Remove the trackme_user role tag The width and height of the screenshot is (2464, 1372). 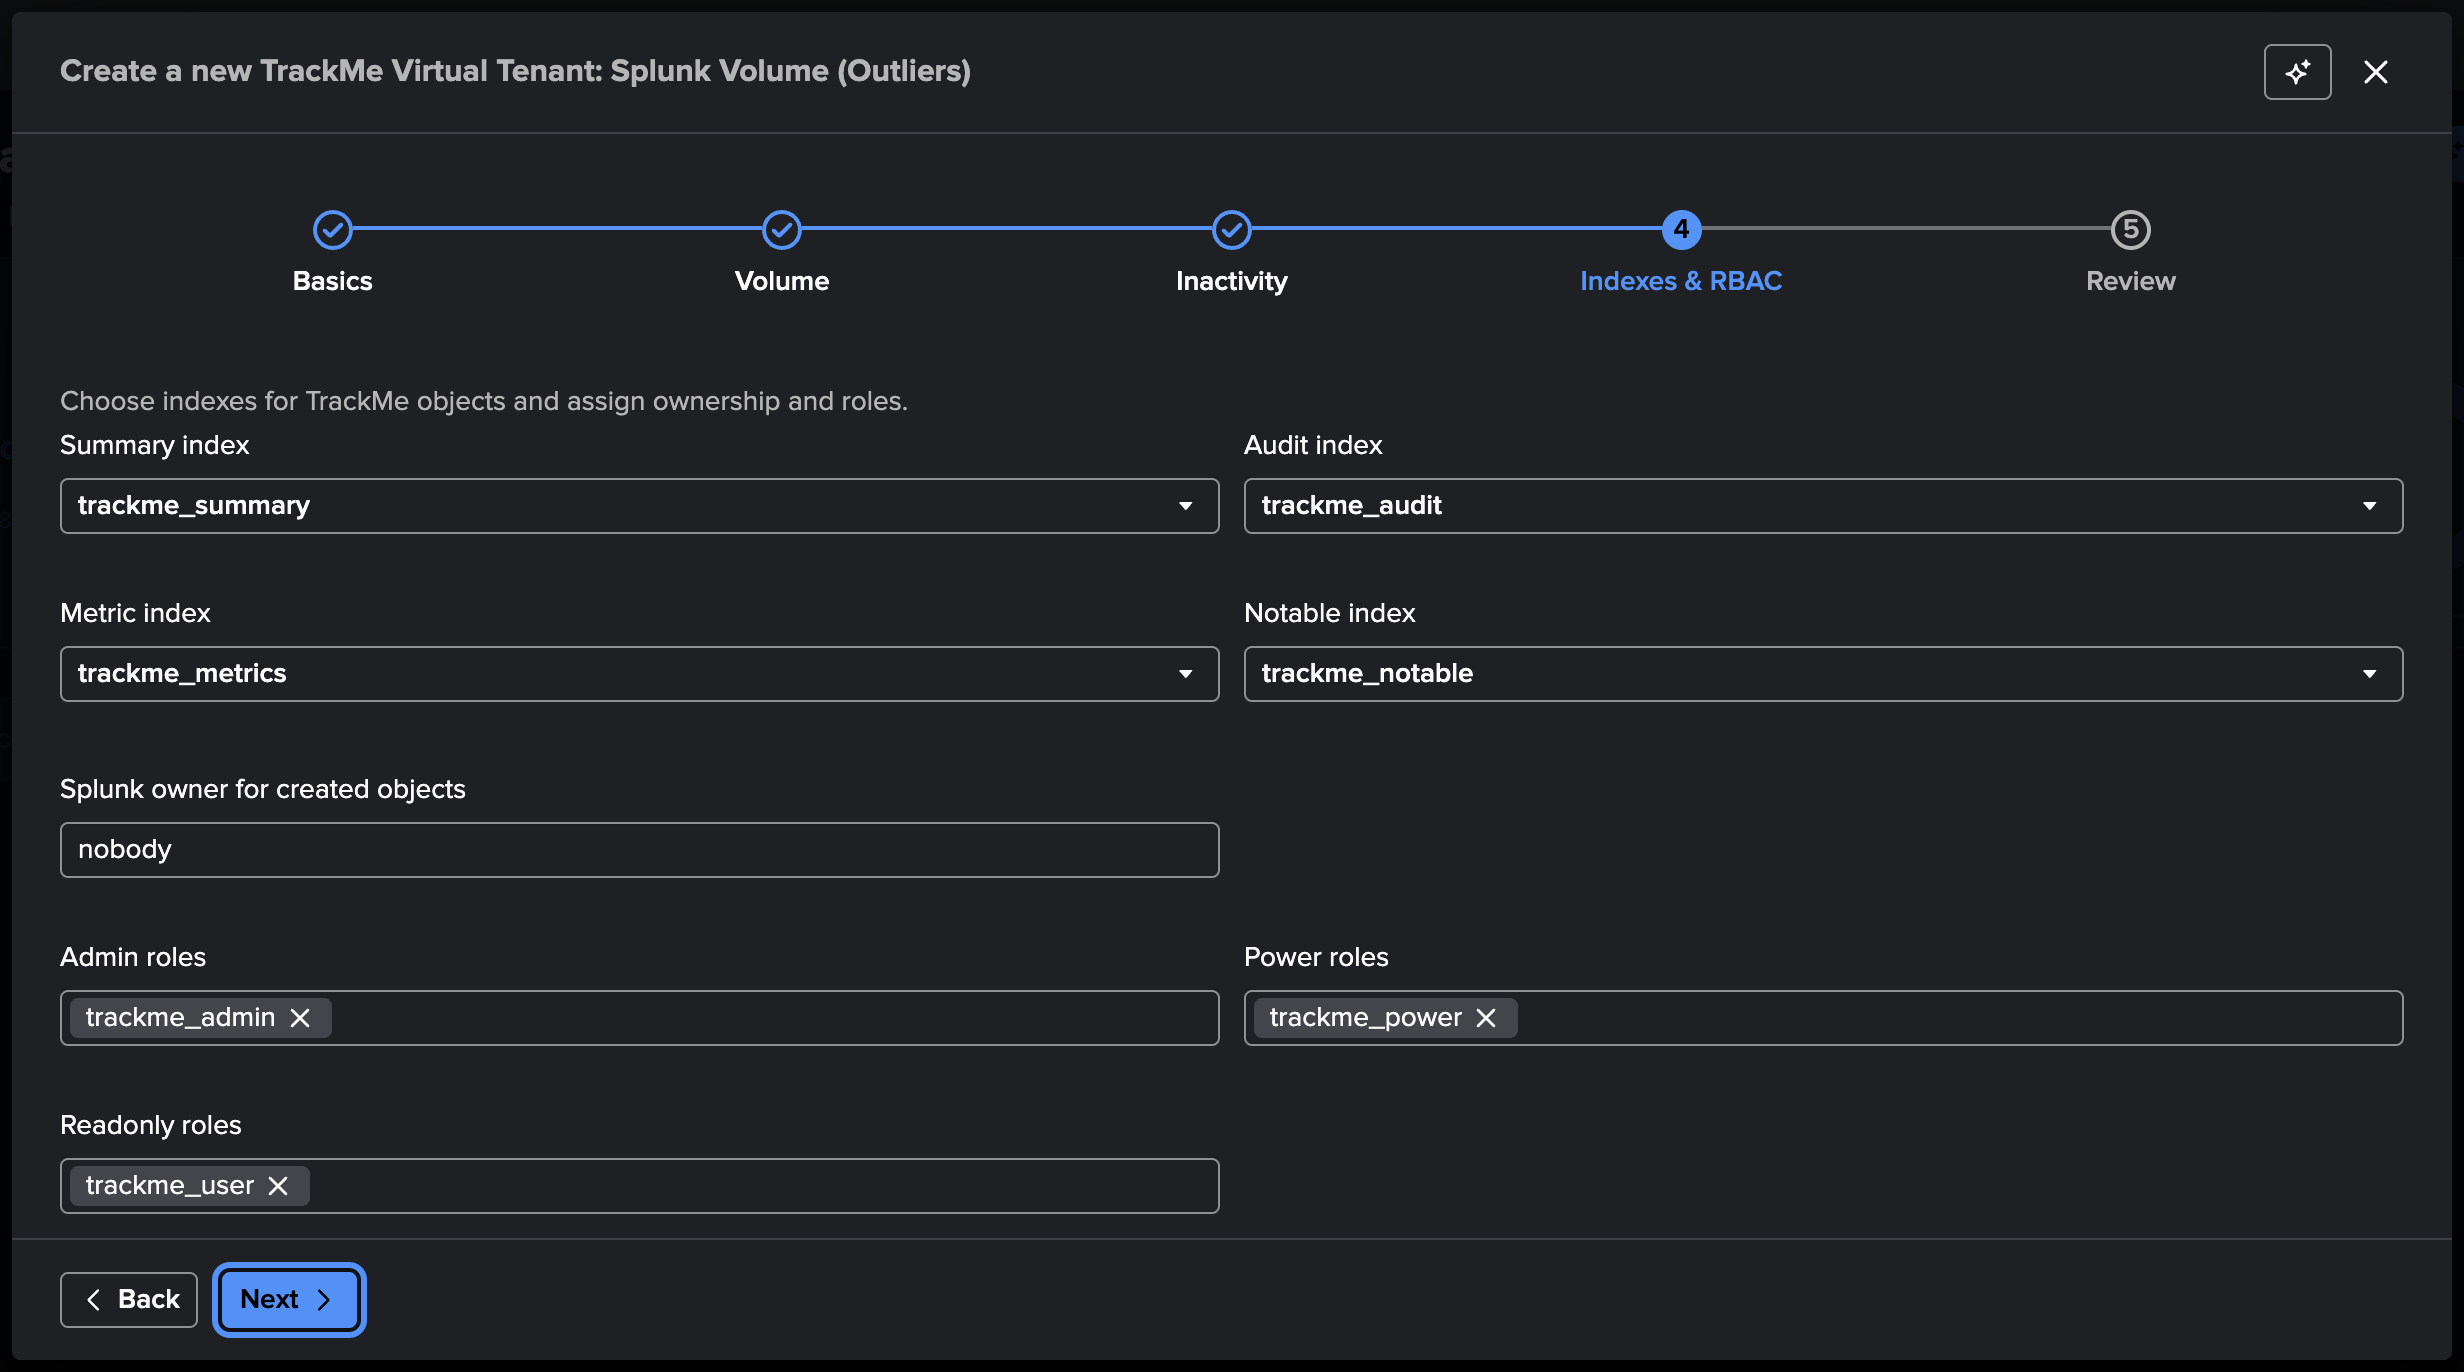278,1186
